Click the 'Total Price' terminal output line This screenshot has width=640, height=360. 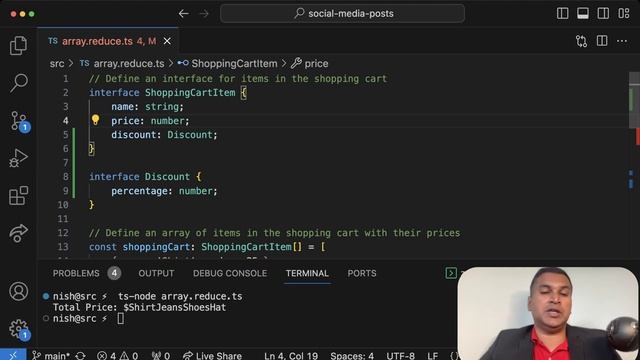[139, 307]
